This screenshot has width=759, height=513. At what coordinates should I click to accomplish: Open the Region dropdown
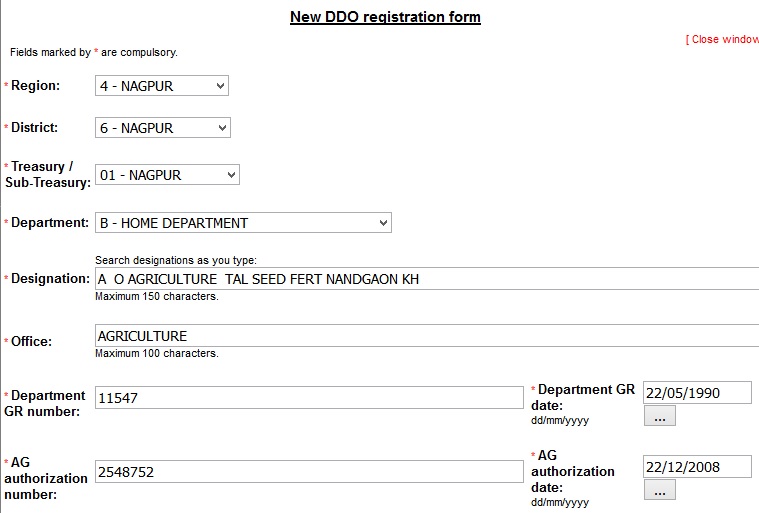(162, 86)
